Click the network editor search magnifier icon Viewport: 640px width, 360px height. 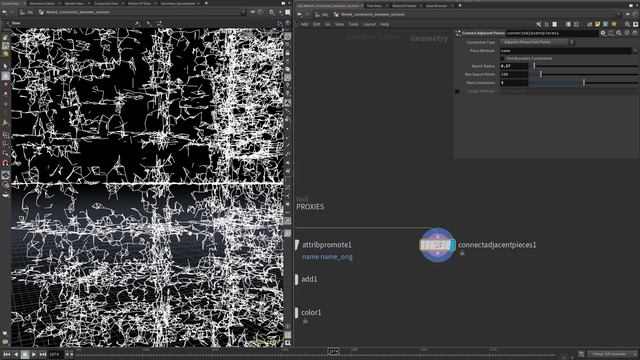point(627,24)
